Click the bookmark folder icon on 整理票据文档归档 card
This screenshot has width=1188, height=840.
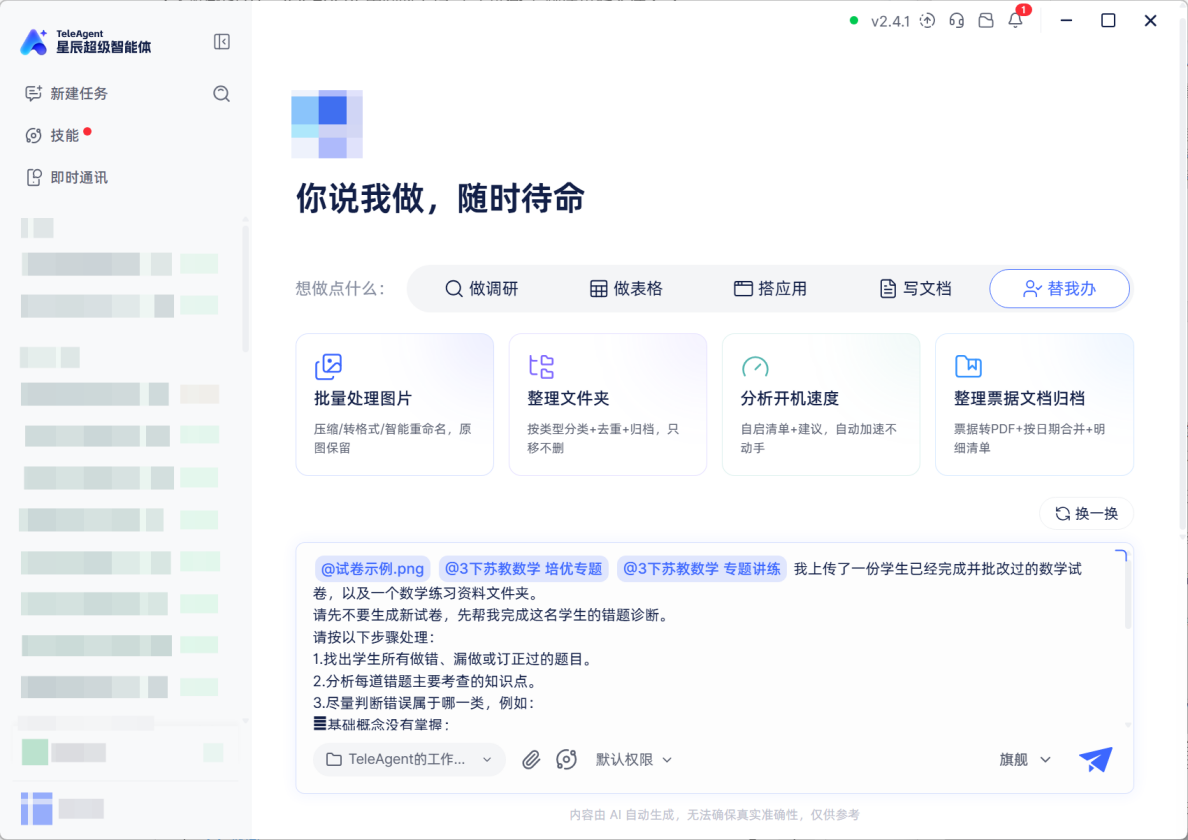coord(968,367)
